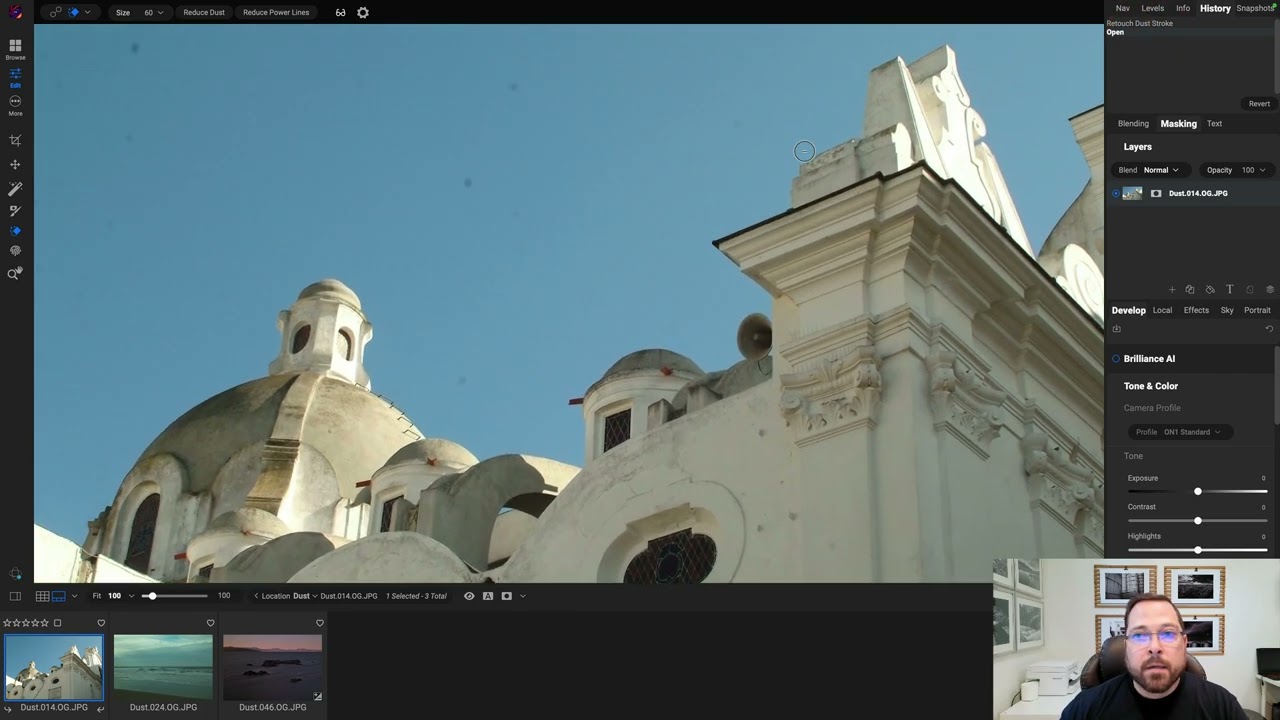The image size is (1280, 720).
Task: Toggle the side panel layout icon
Action: tap(15, 596)
